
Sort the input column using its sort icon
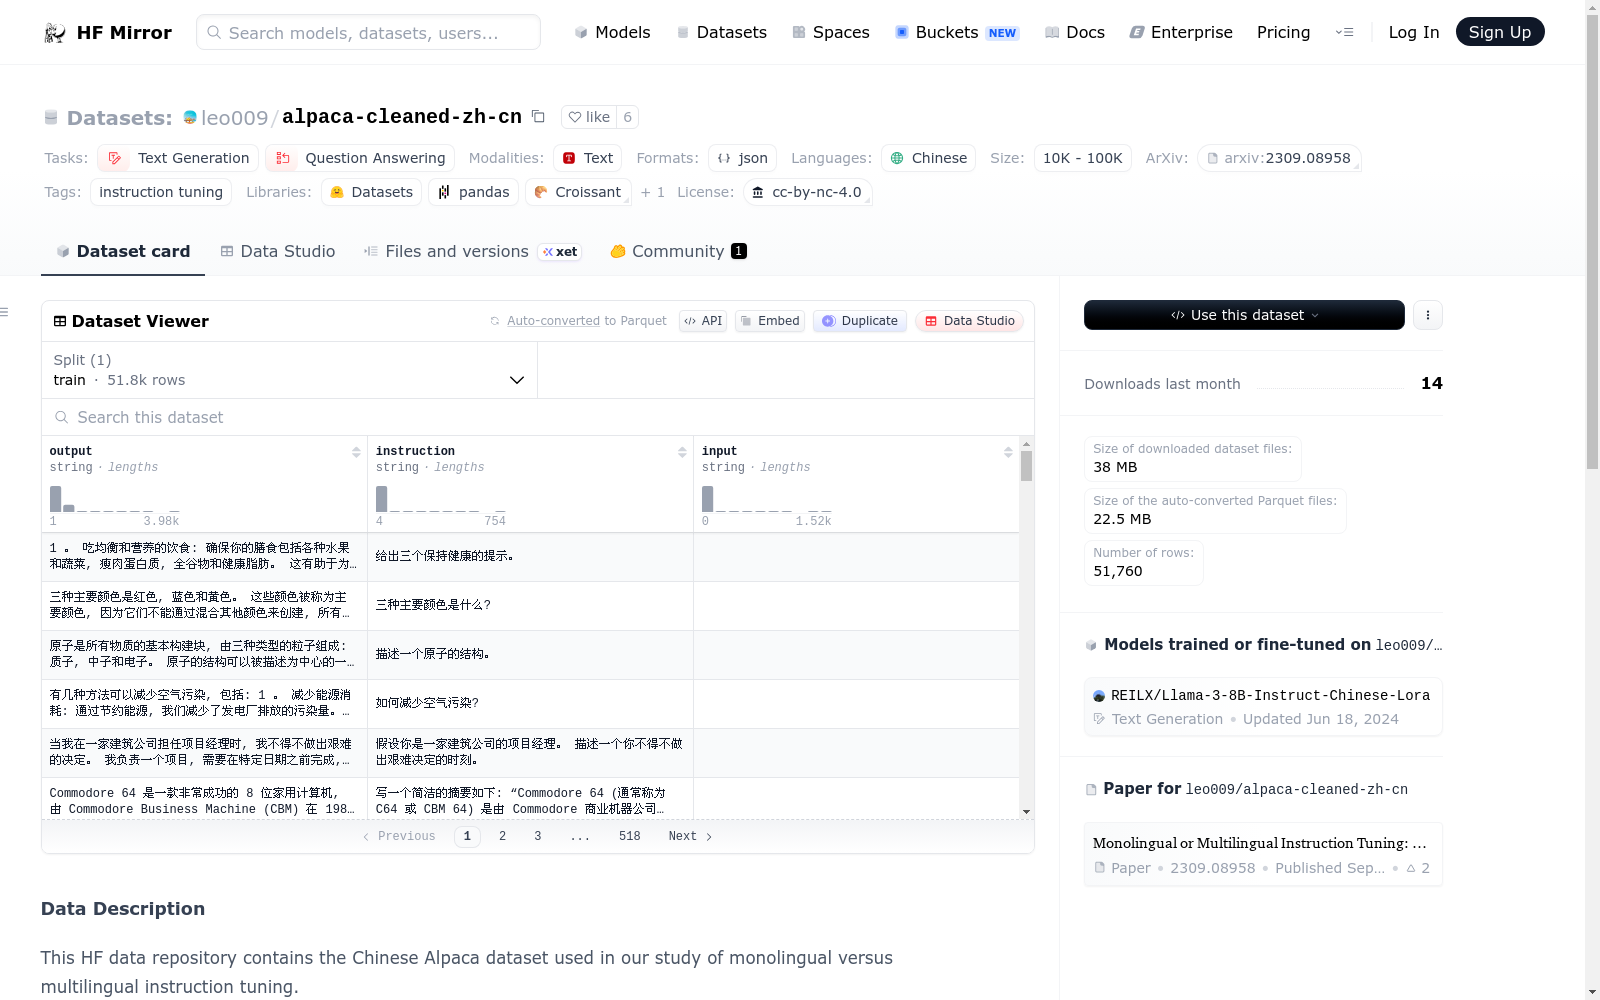(x=1008, y=452)
